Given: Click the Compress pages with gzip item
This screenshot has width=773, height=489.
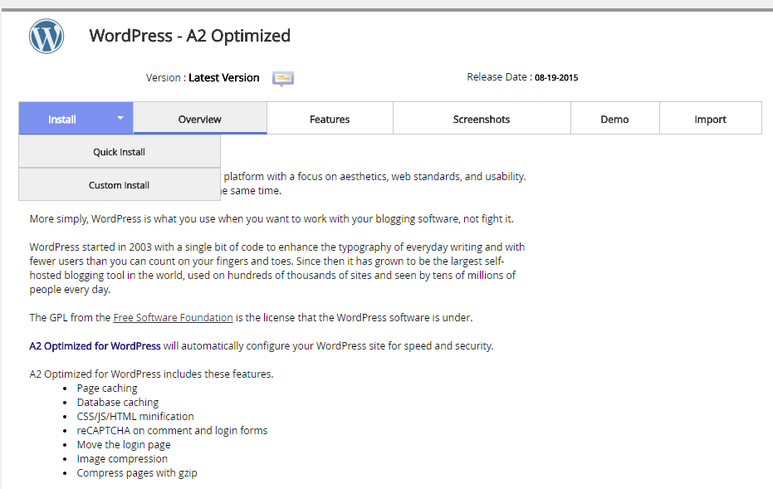Looking at the screenshot, I should click(x=137, y=473).
